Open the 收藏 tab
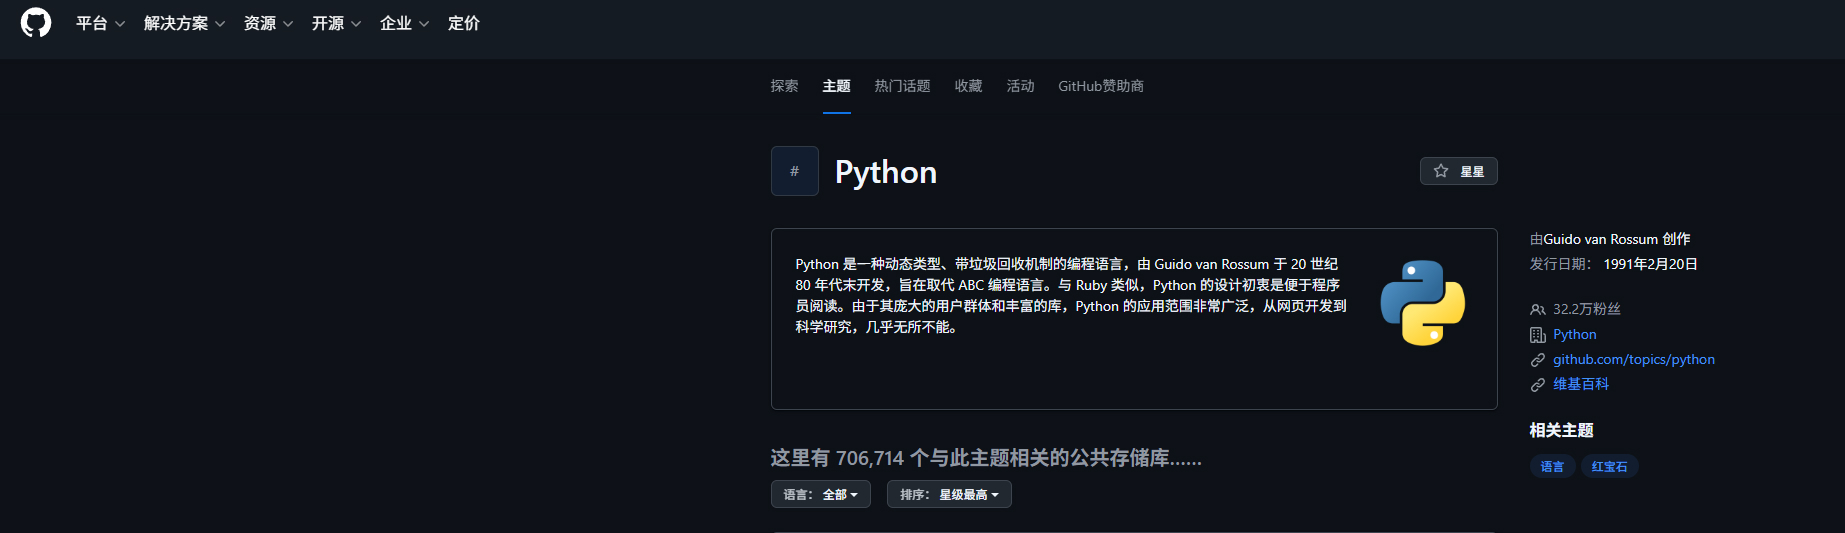This screenshot has height=533, width=1845. tap(969, 86)
